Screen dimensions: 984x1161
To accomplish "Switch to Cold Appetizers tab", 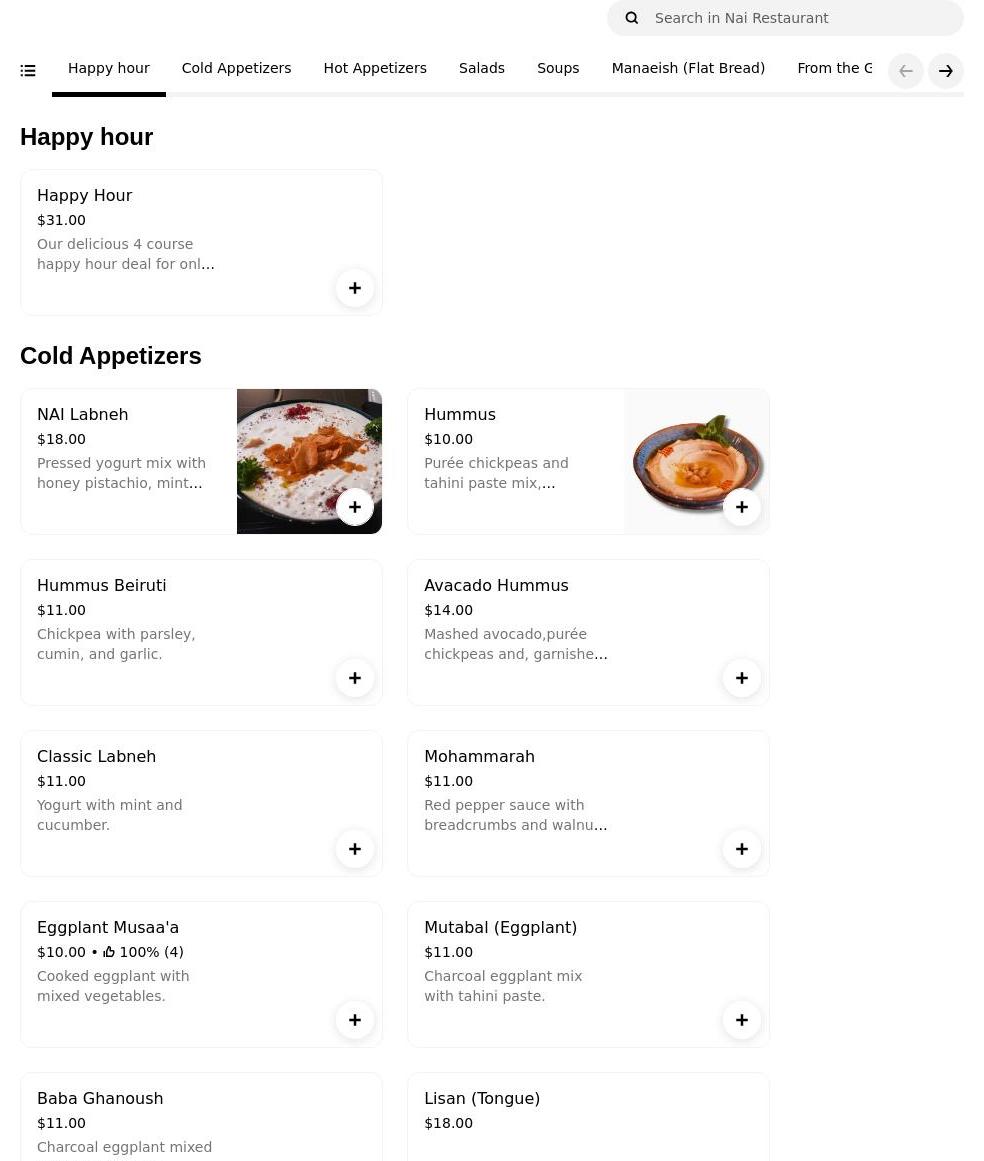I will (236, 68).
